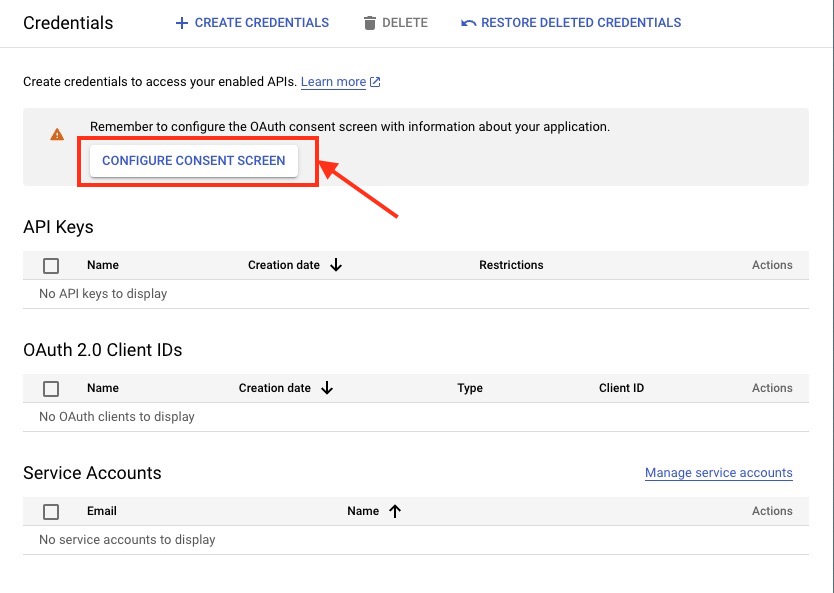Click the Type column header in OAuth table

[x=470, y=388]
